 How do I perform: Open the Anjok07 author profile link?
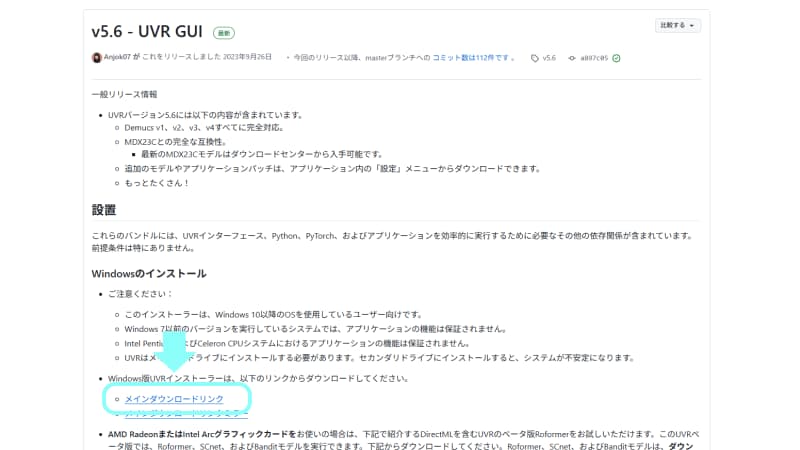click(x=117, y=57)
